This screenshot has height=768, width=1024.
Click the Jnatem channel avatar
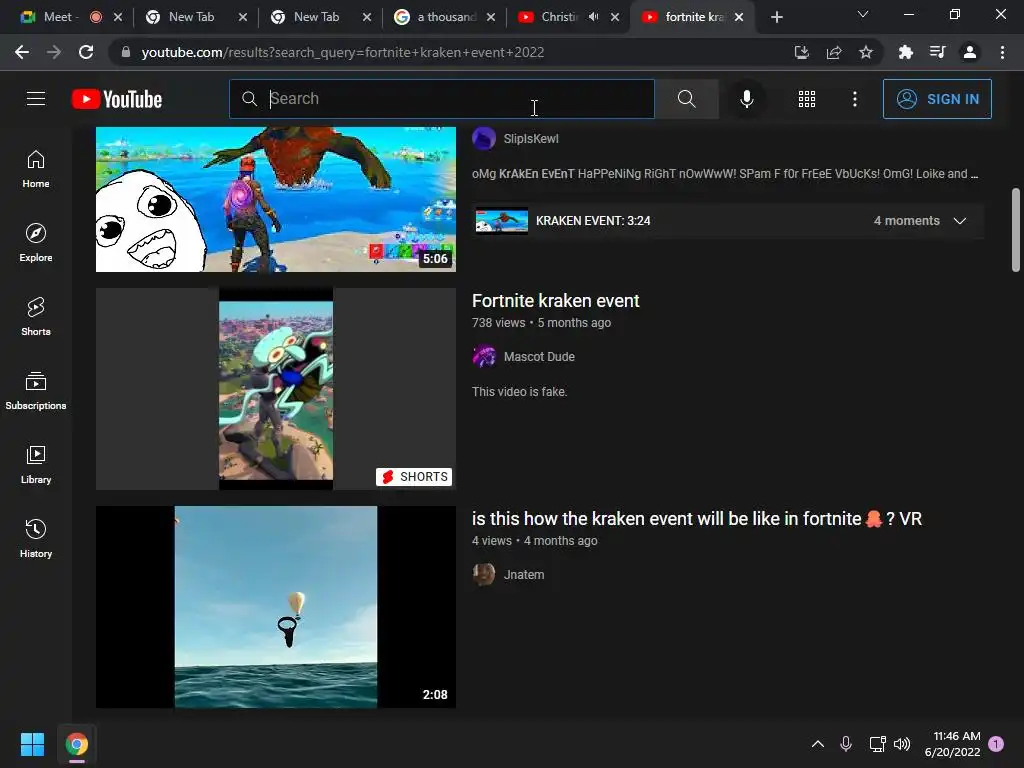[x=484, y=575]
